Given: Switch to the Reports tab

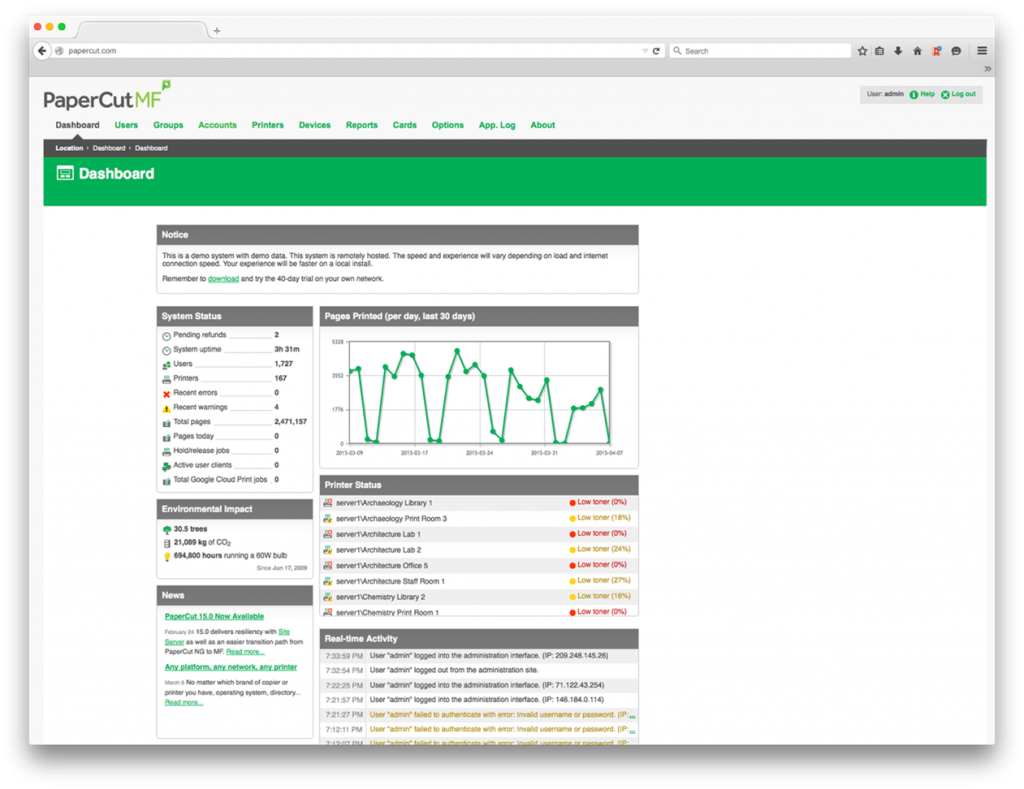Looking at the screenshot, I should click(361, 125).
